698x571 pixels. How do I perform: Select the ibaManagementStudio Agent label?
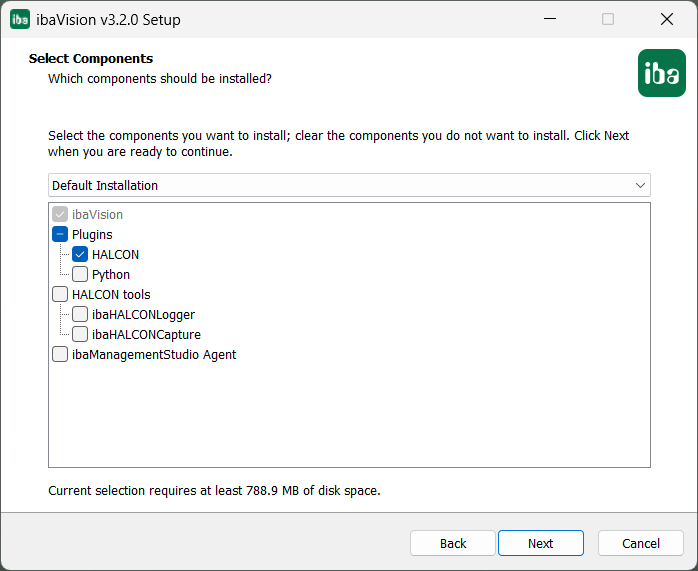click(x=154, y=355)
